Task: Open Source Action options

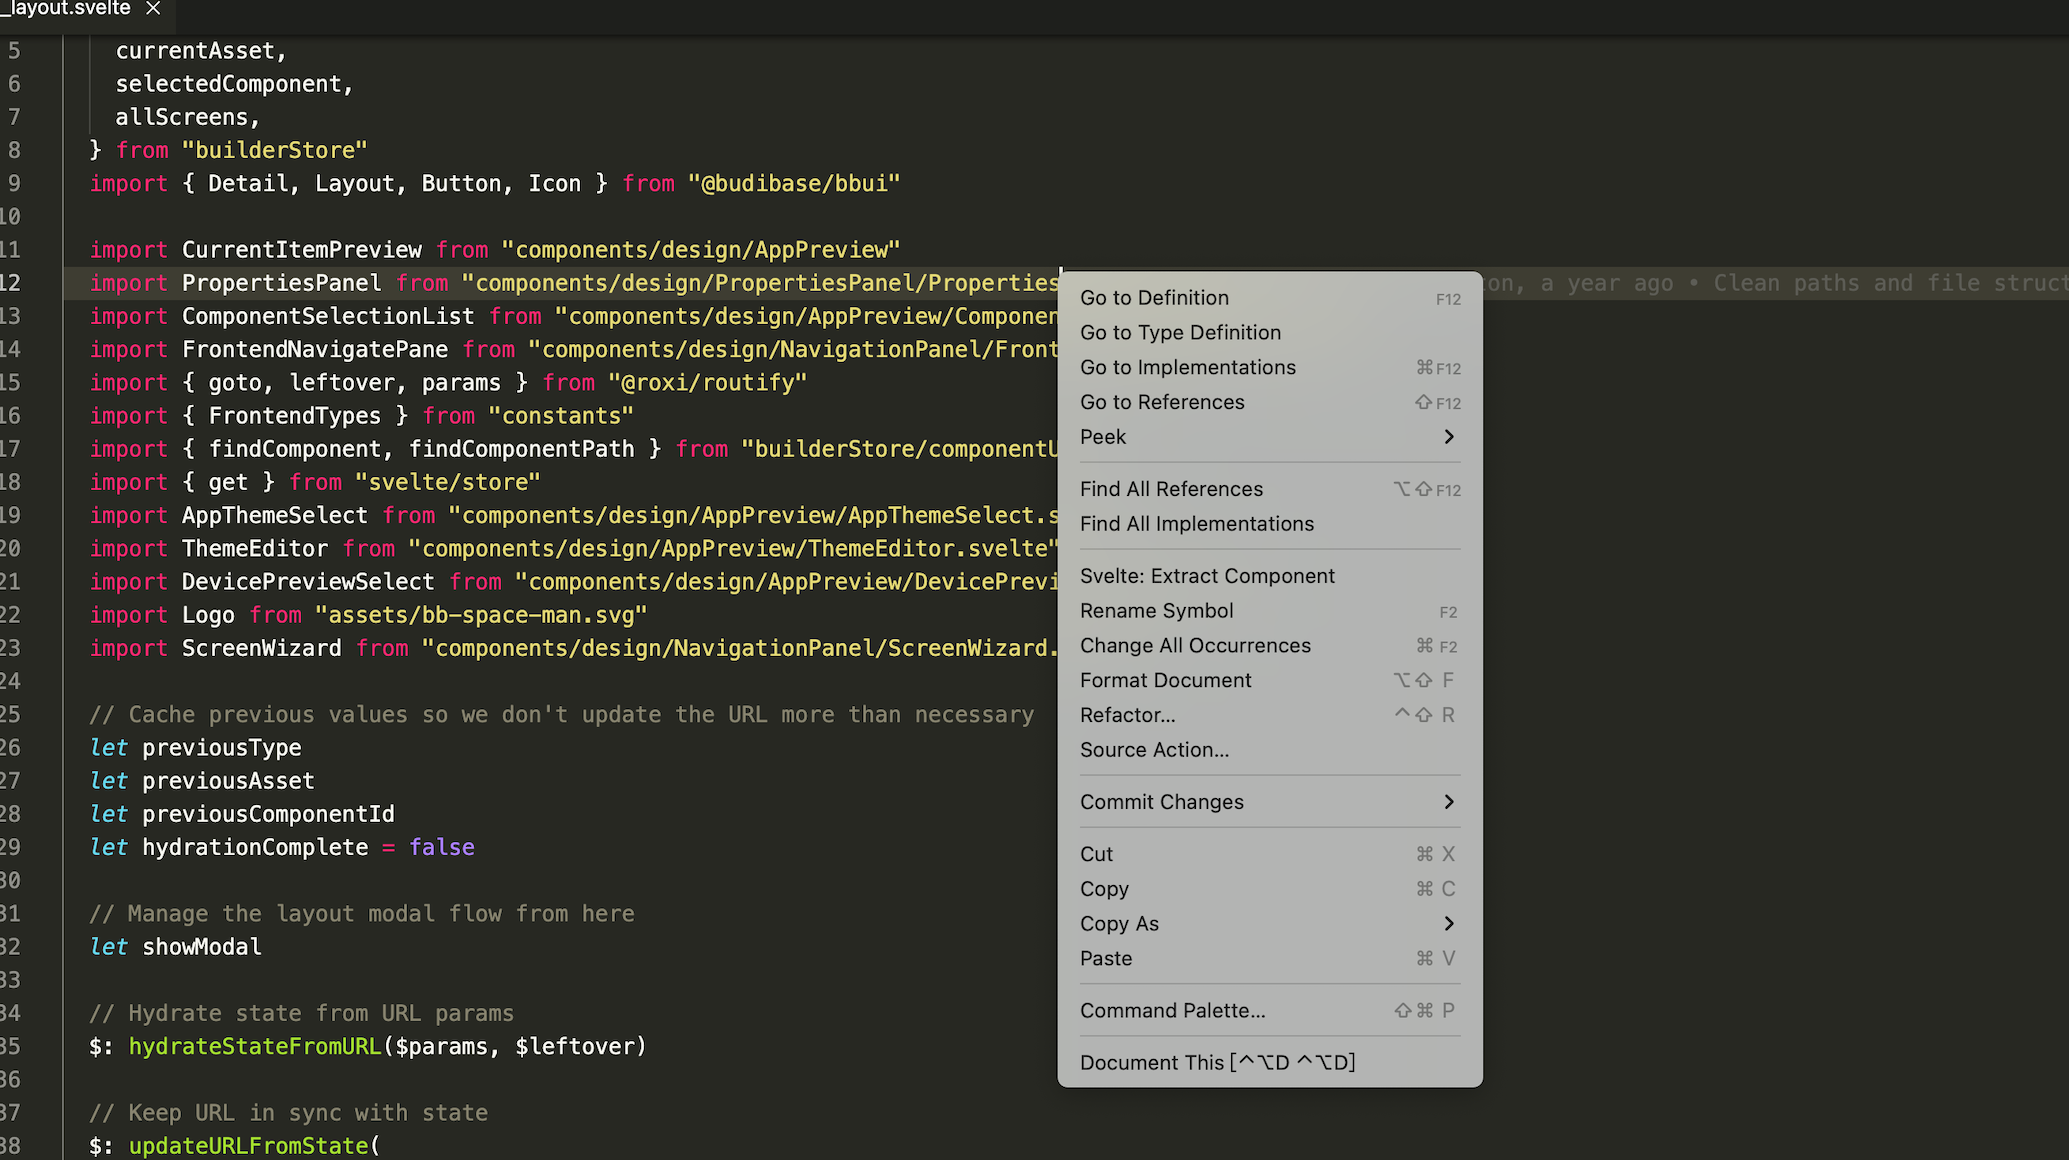Action: click(1154, 749)
